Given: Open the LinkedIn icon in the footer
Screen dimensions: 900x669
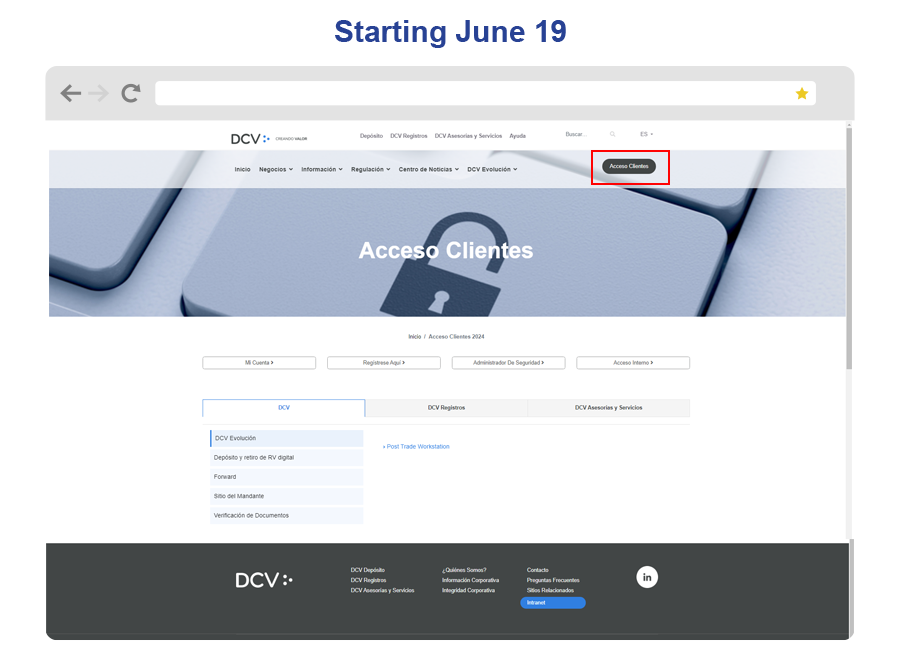Looking at the screenshot, I should 647,577.
